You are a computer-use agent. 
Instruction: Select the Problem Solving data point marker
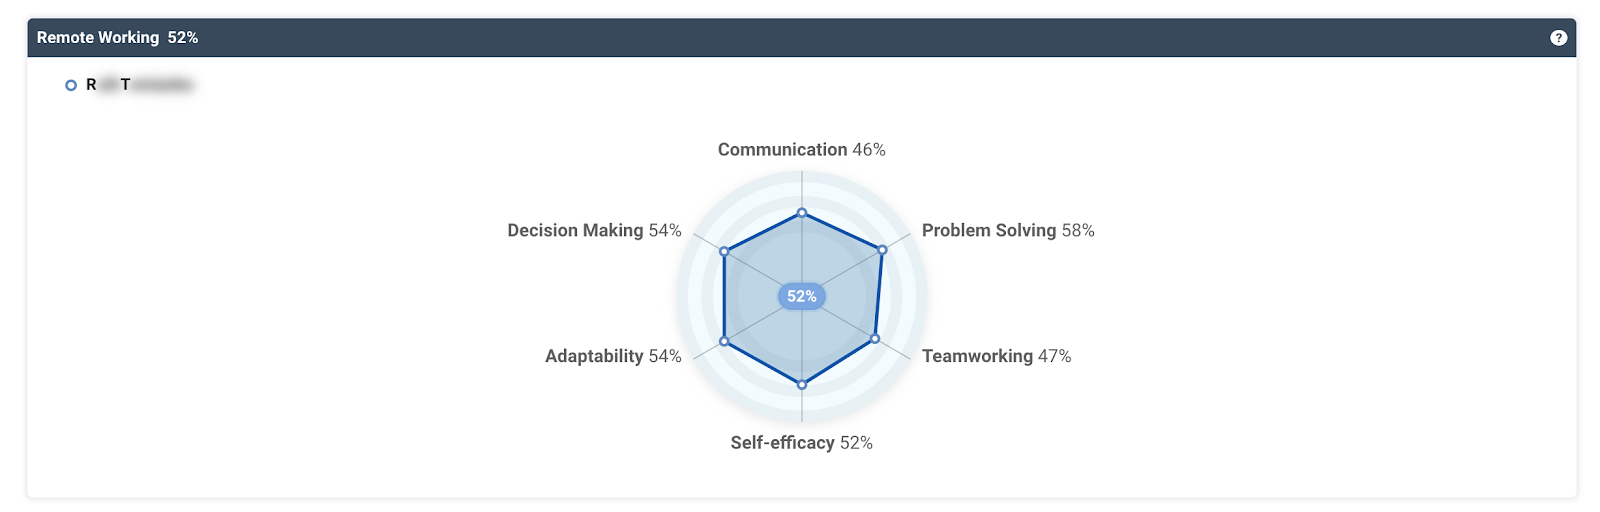pyautogui.click(x=882, y=249)
